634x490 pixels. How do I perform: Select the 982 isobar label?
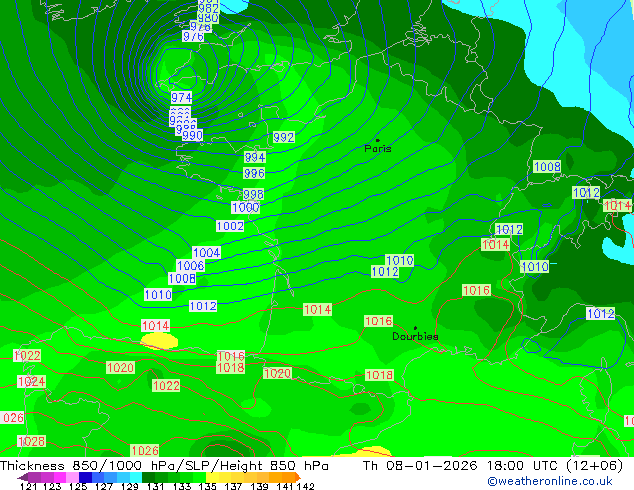click(209, 8)
